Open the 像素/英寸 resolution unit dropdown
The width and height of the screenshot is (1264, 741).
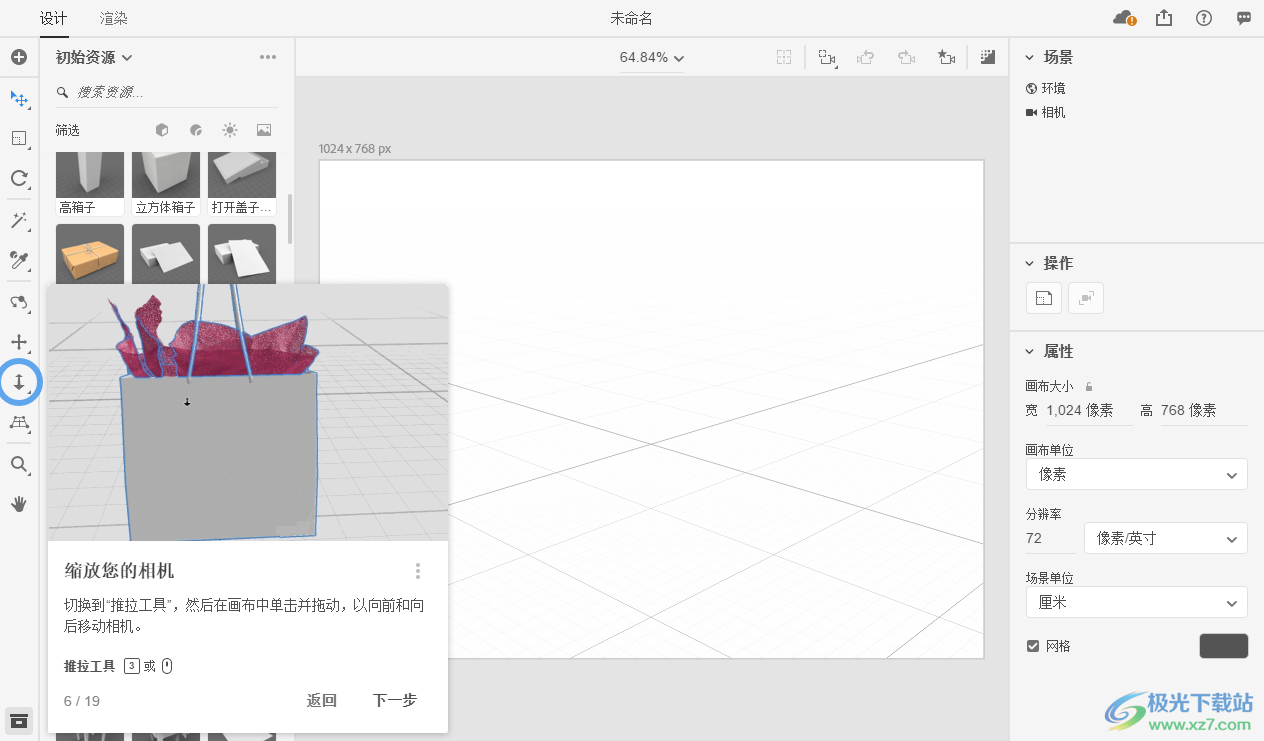1166,538
